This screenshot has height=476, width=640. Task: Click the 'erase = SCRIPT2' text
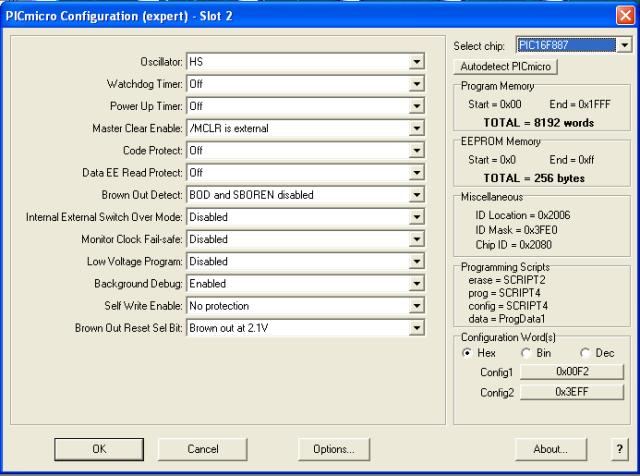pos(507,280)
